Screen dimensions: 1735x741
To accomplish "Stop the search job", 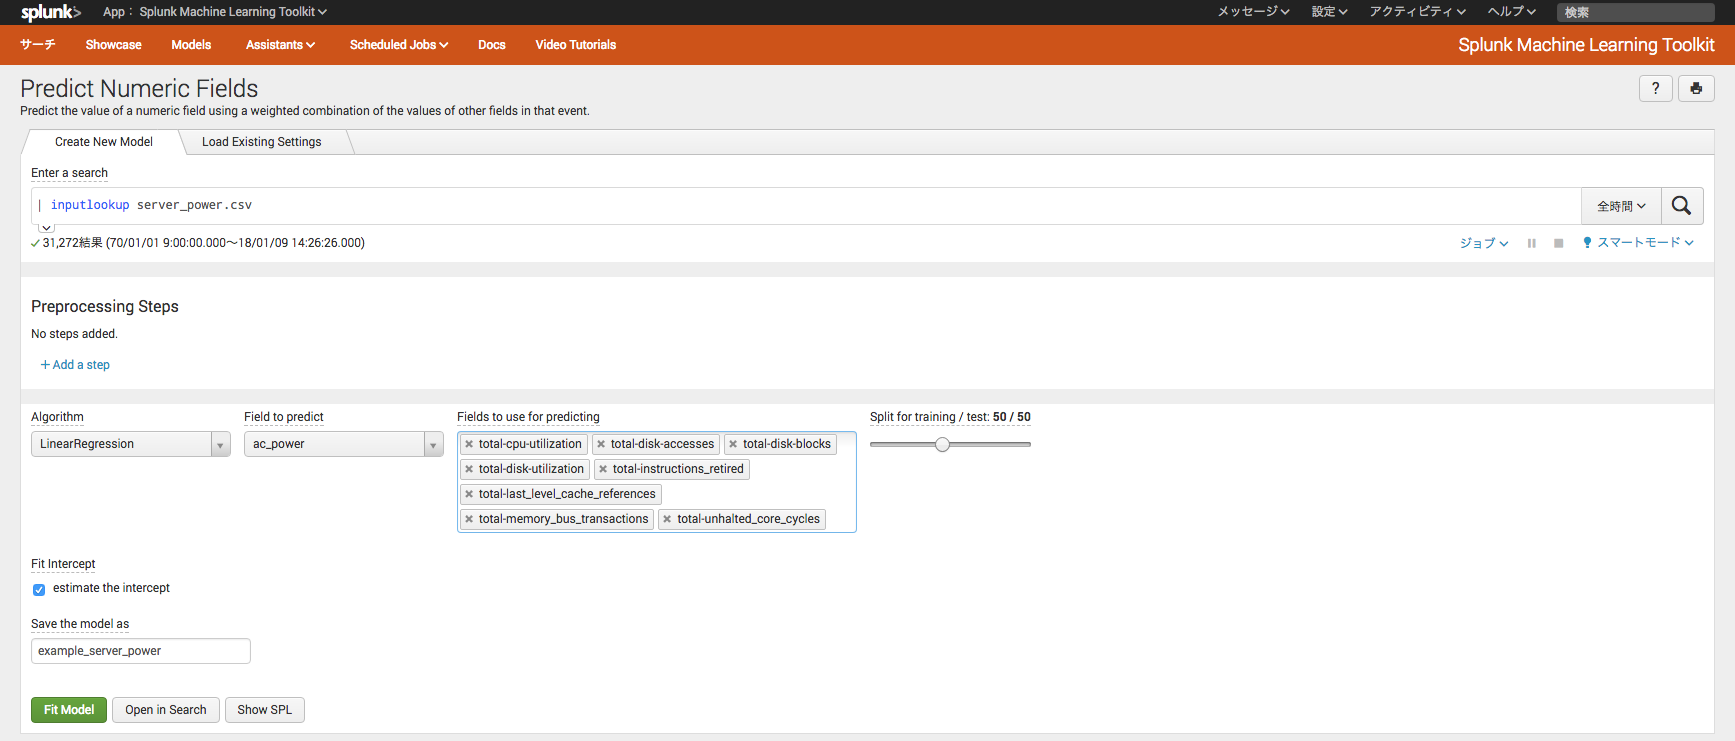I will (x=1558, y=243).
